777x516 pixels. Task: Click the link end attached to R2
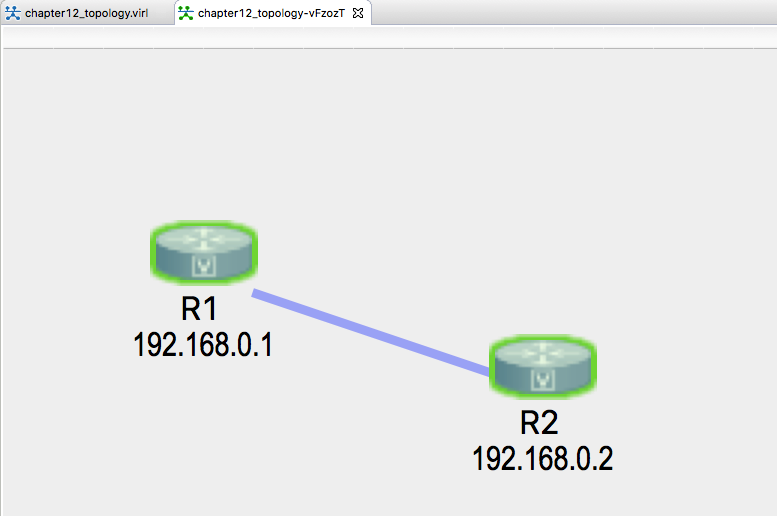coord(482,370)
